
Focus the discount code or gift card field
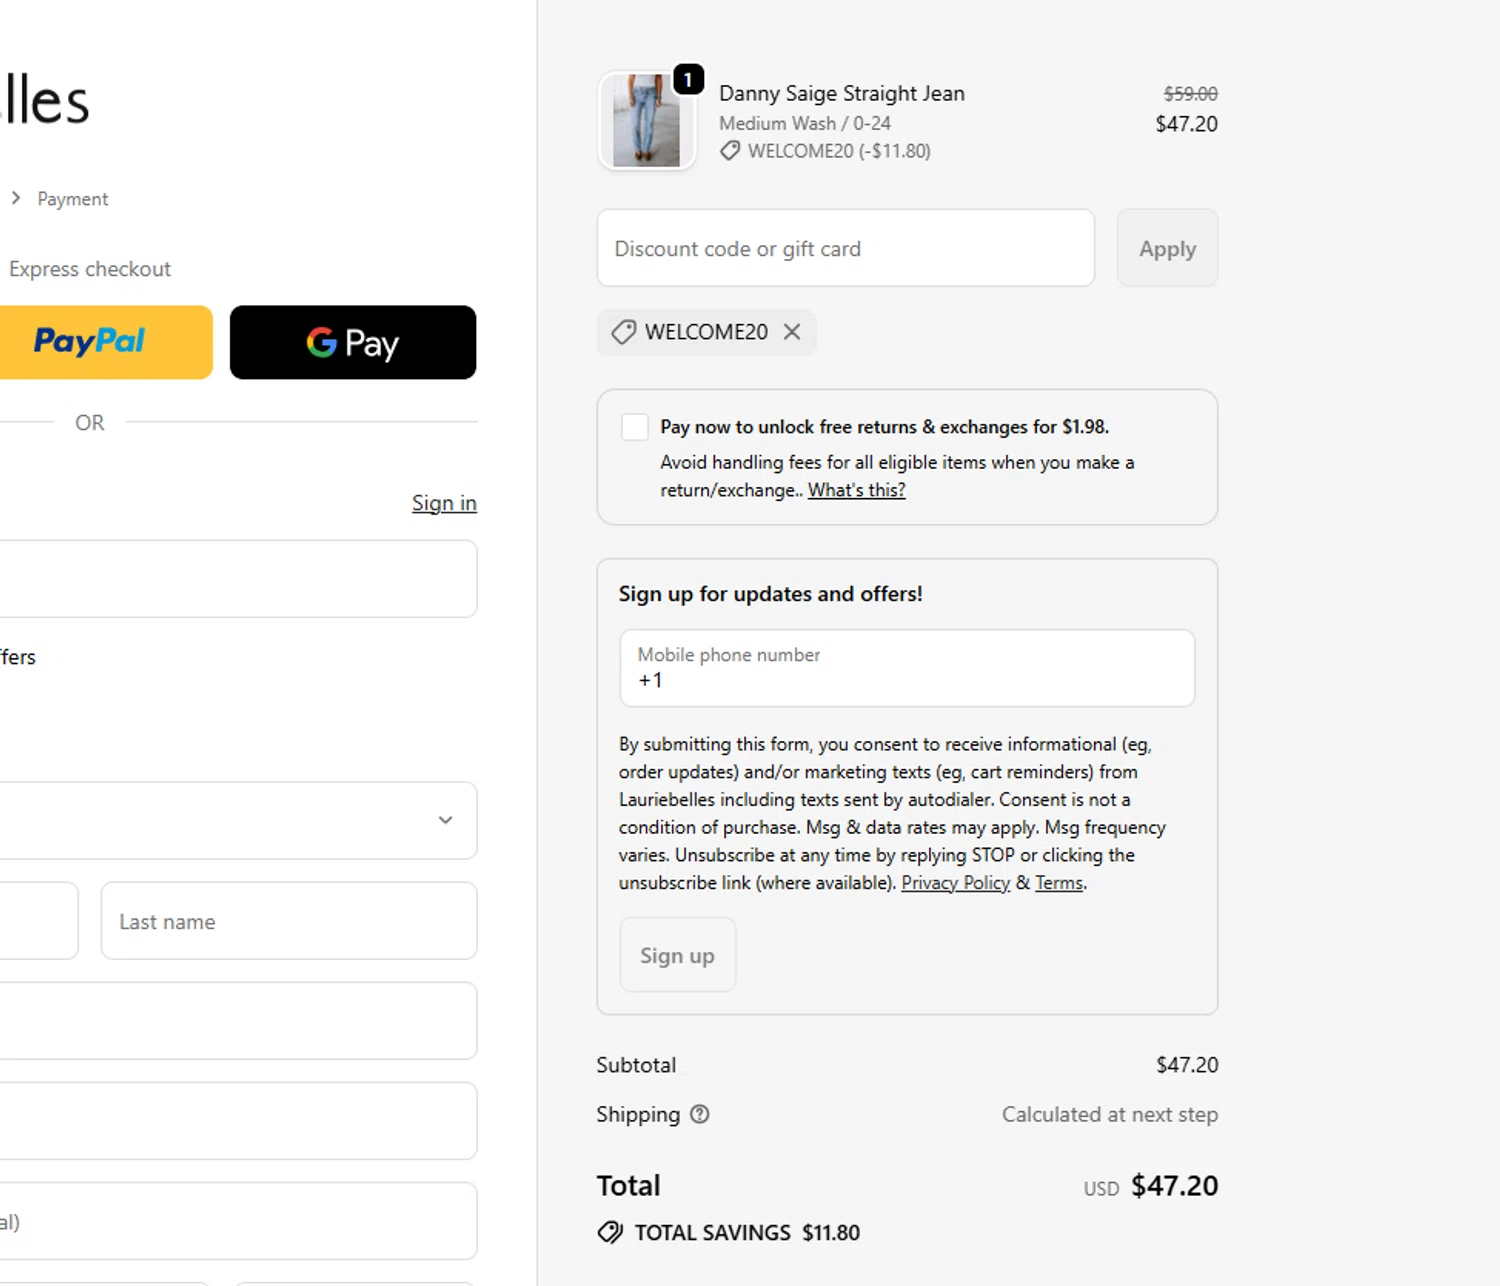click(x=845, y=248)
